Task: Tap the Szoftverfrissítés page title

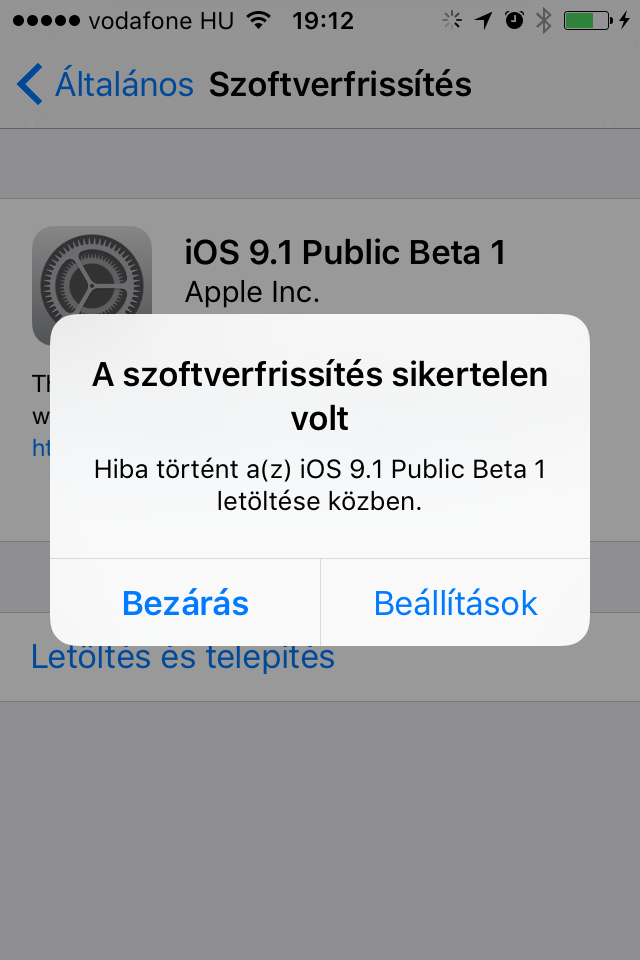Action: 340,84
